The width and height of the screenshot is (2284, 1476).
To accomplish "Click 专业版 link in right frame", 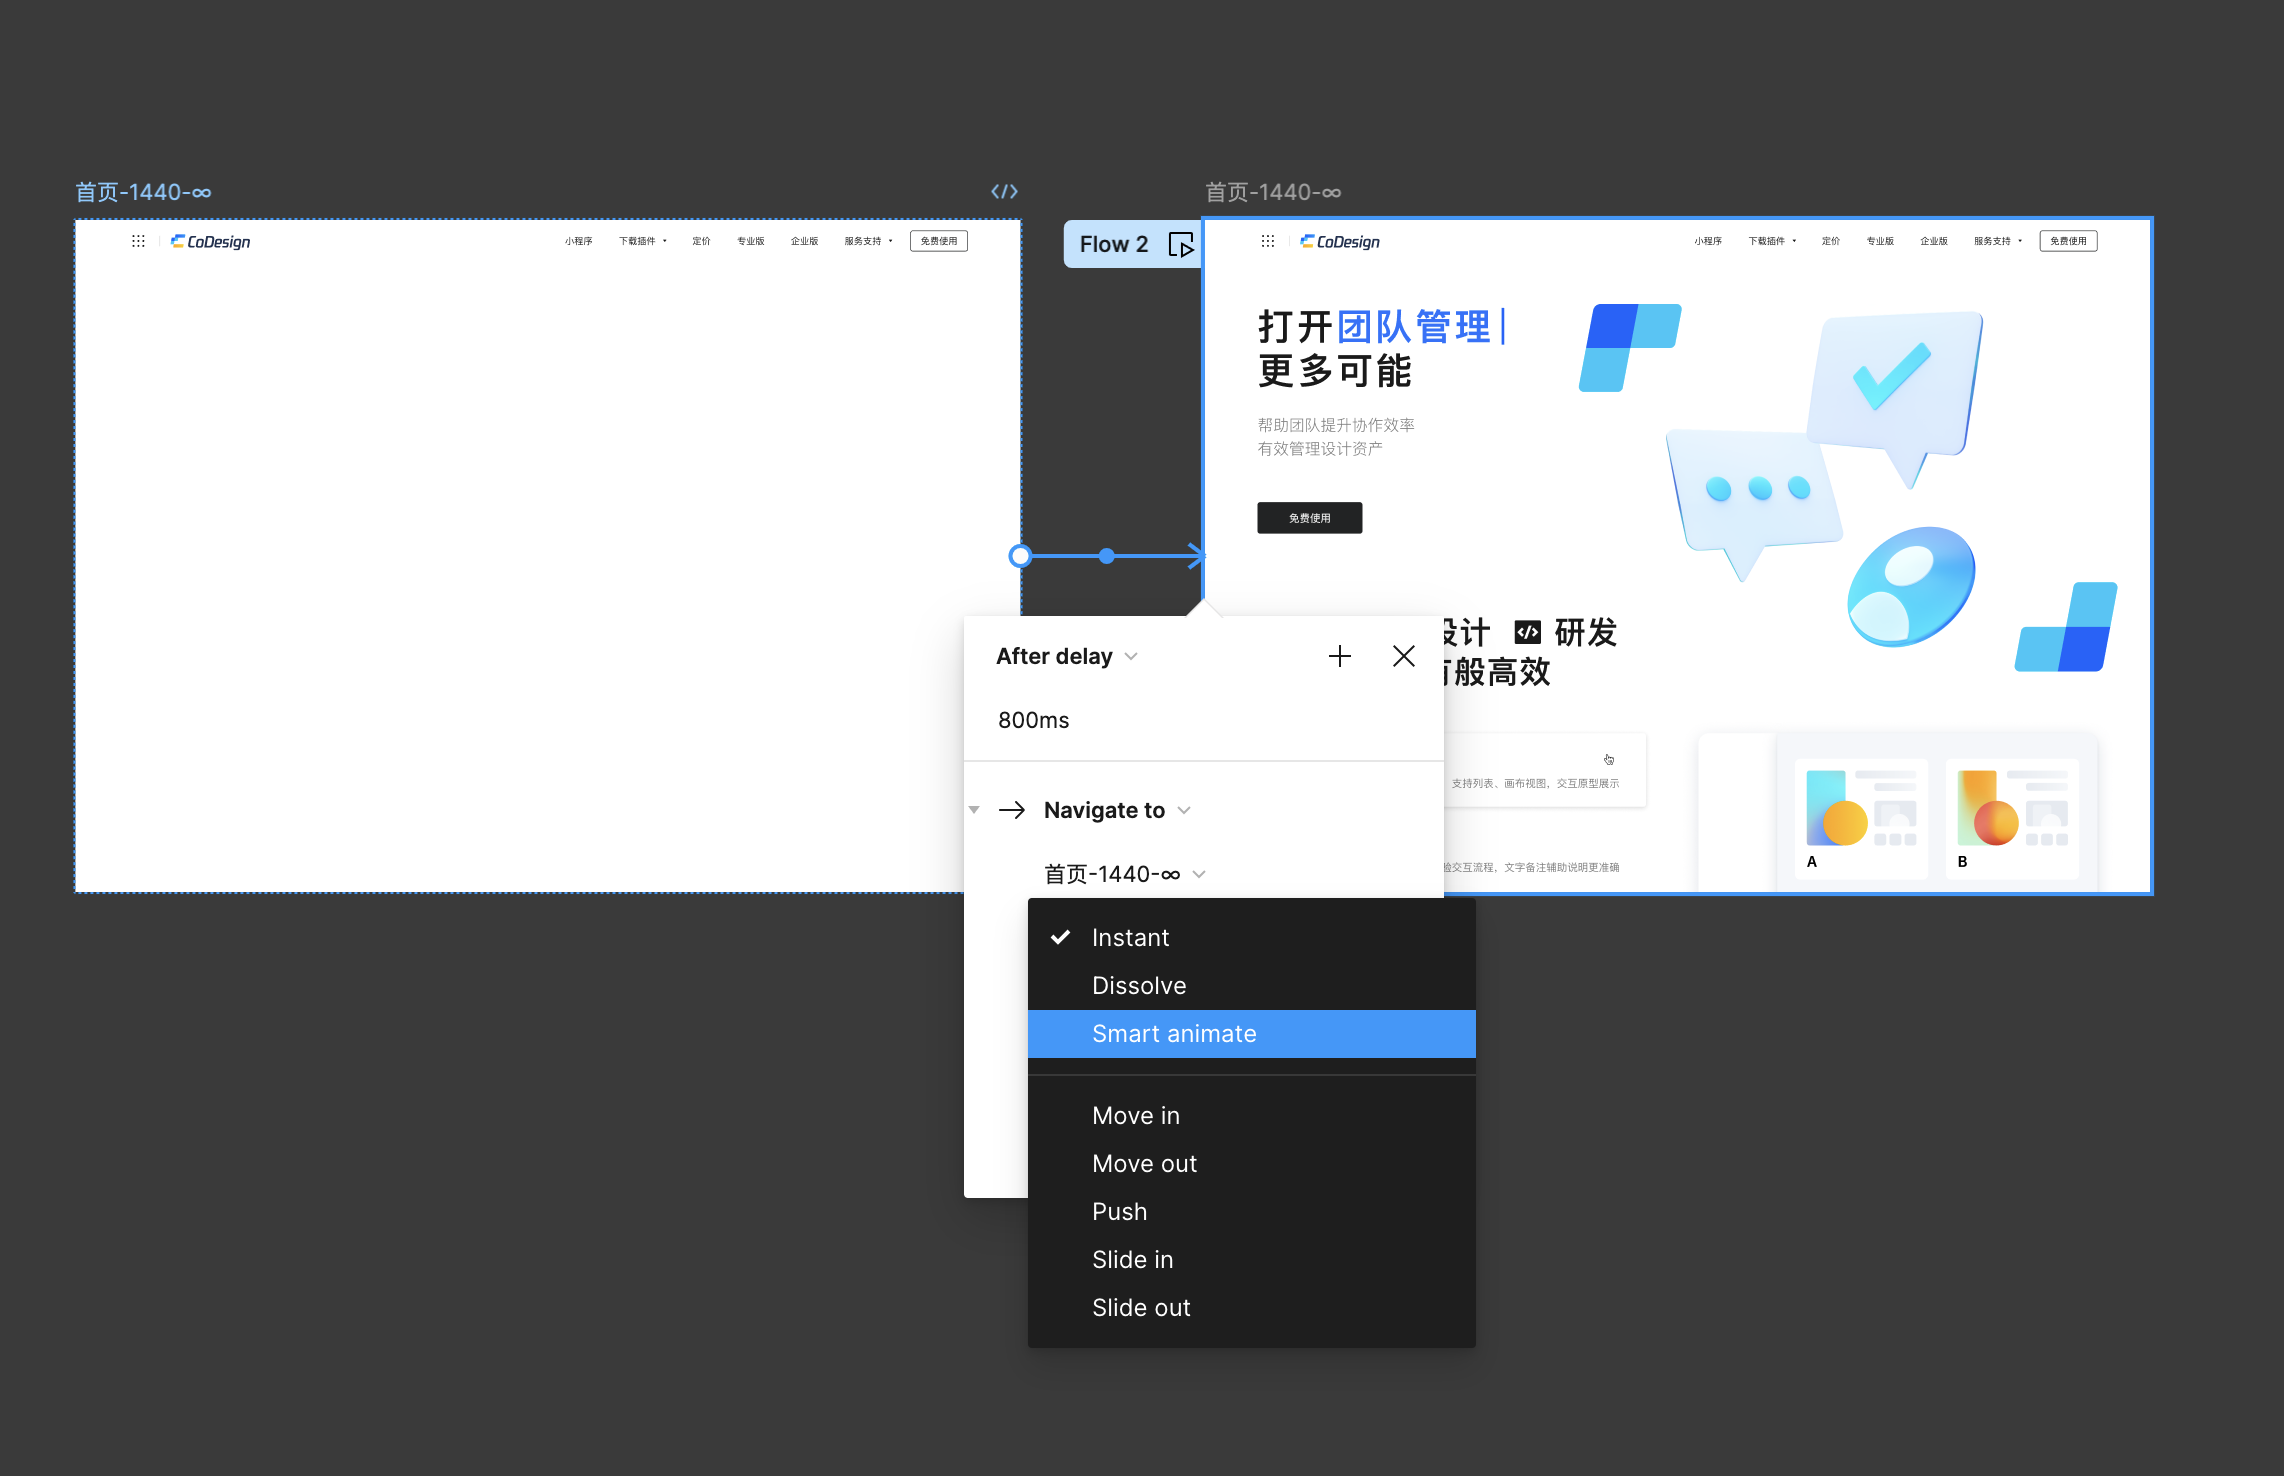I will tap(1880, 241).
